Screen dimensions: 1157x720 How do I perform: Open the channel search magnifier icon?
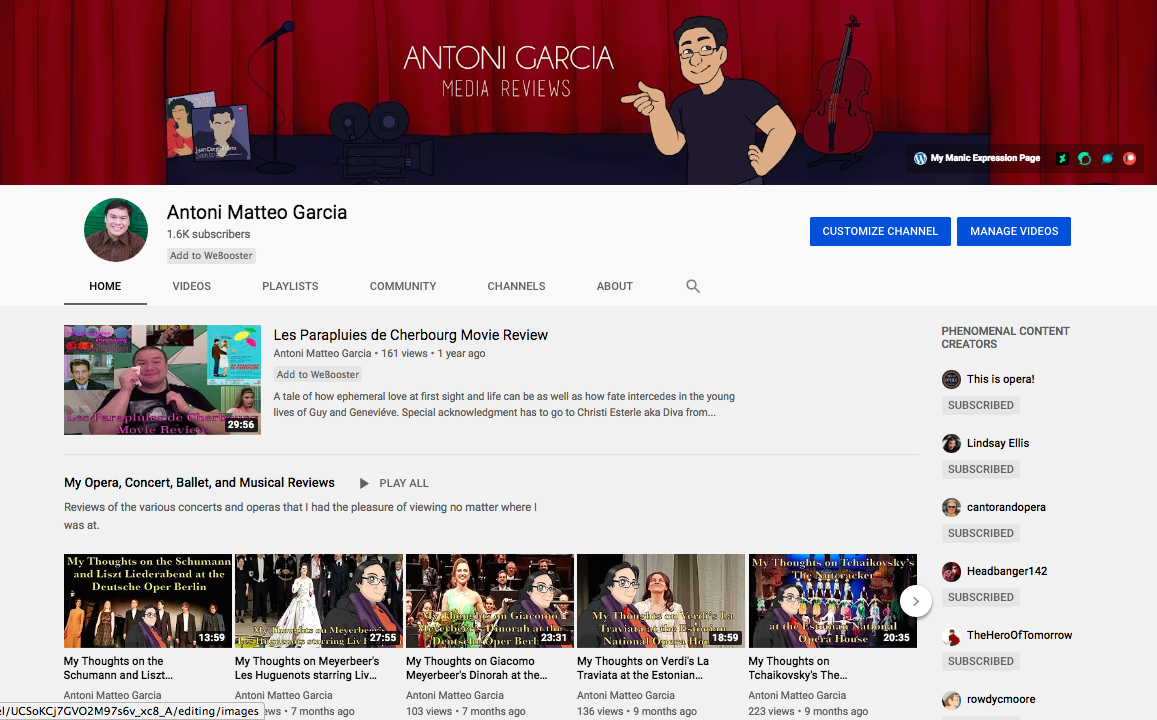[x=693, y=286]
